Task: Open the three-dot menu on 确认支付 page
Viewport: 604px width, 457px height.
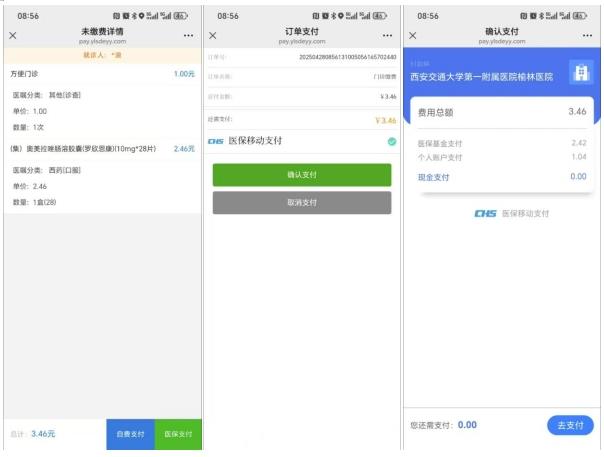Action: tap(588, 36)
